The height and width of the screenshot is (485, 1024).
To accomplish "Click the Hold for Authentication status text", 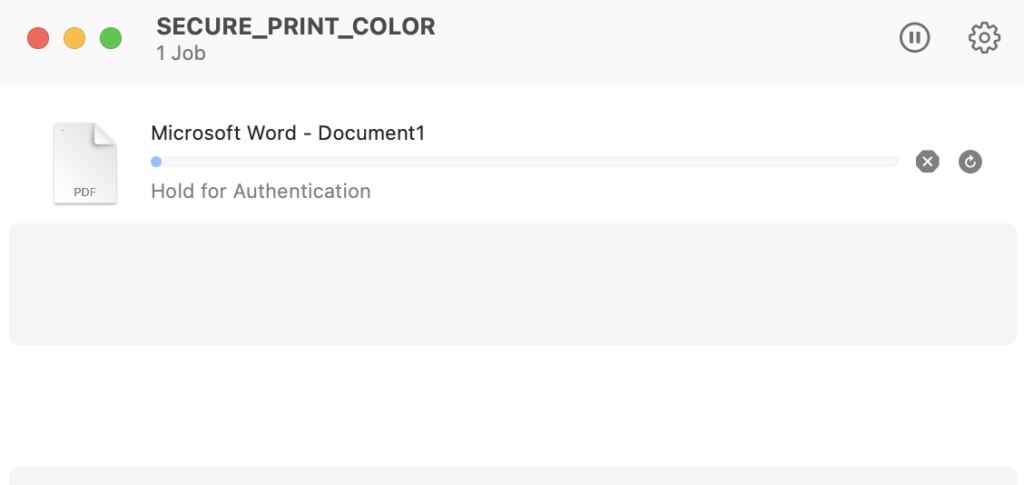I will point(261,191).
